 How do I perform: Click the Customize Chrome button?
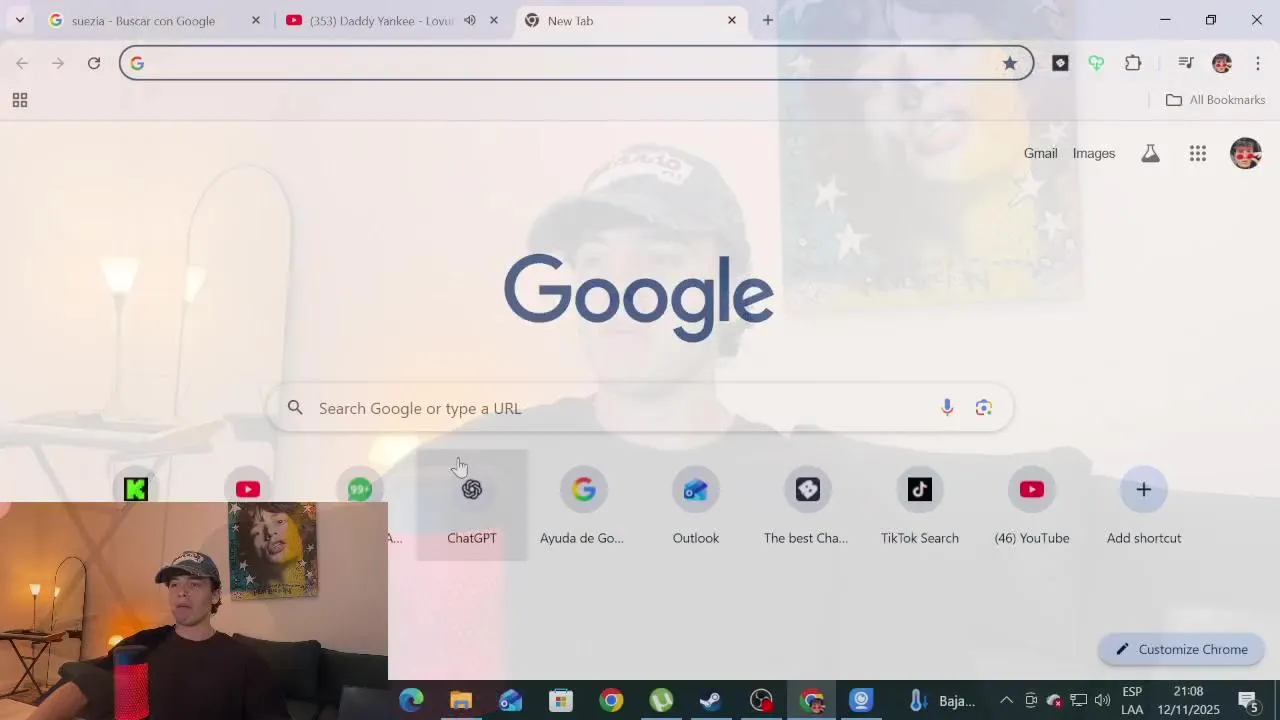[x=1181, y=649]
